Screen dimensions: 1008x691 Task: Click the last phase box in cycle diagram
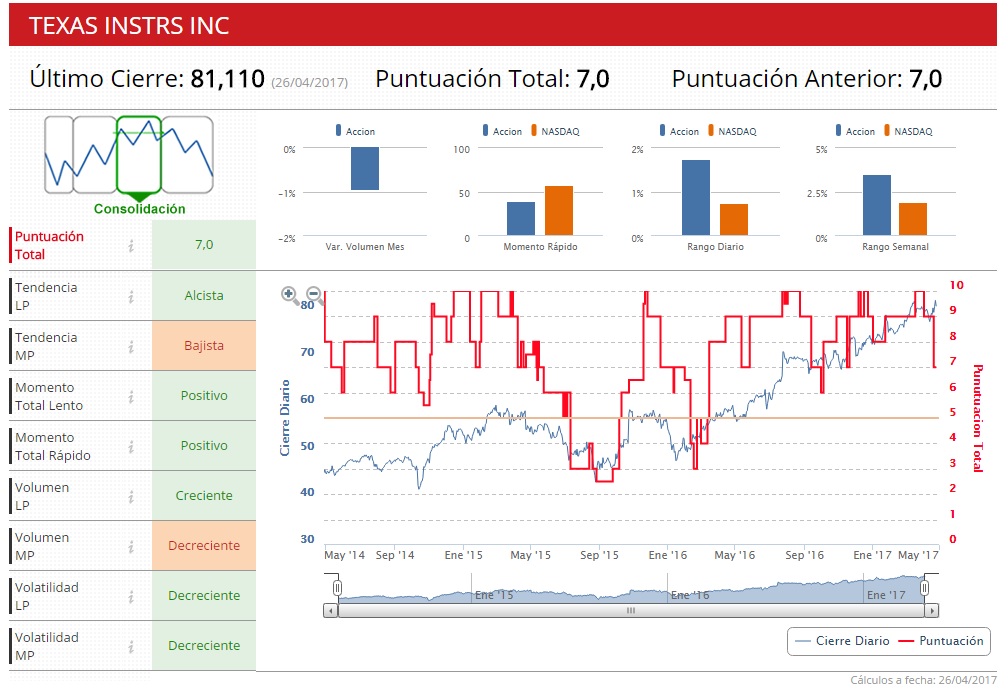click(x=187, y=154)
